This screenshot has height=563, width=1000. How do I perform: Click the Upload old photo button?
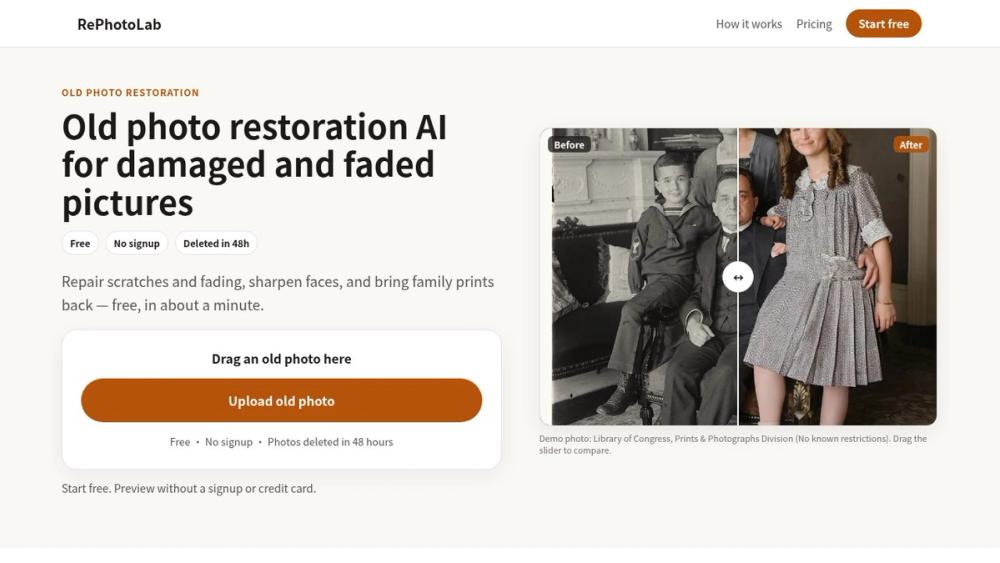click(x=281, y=400)
